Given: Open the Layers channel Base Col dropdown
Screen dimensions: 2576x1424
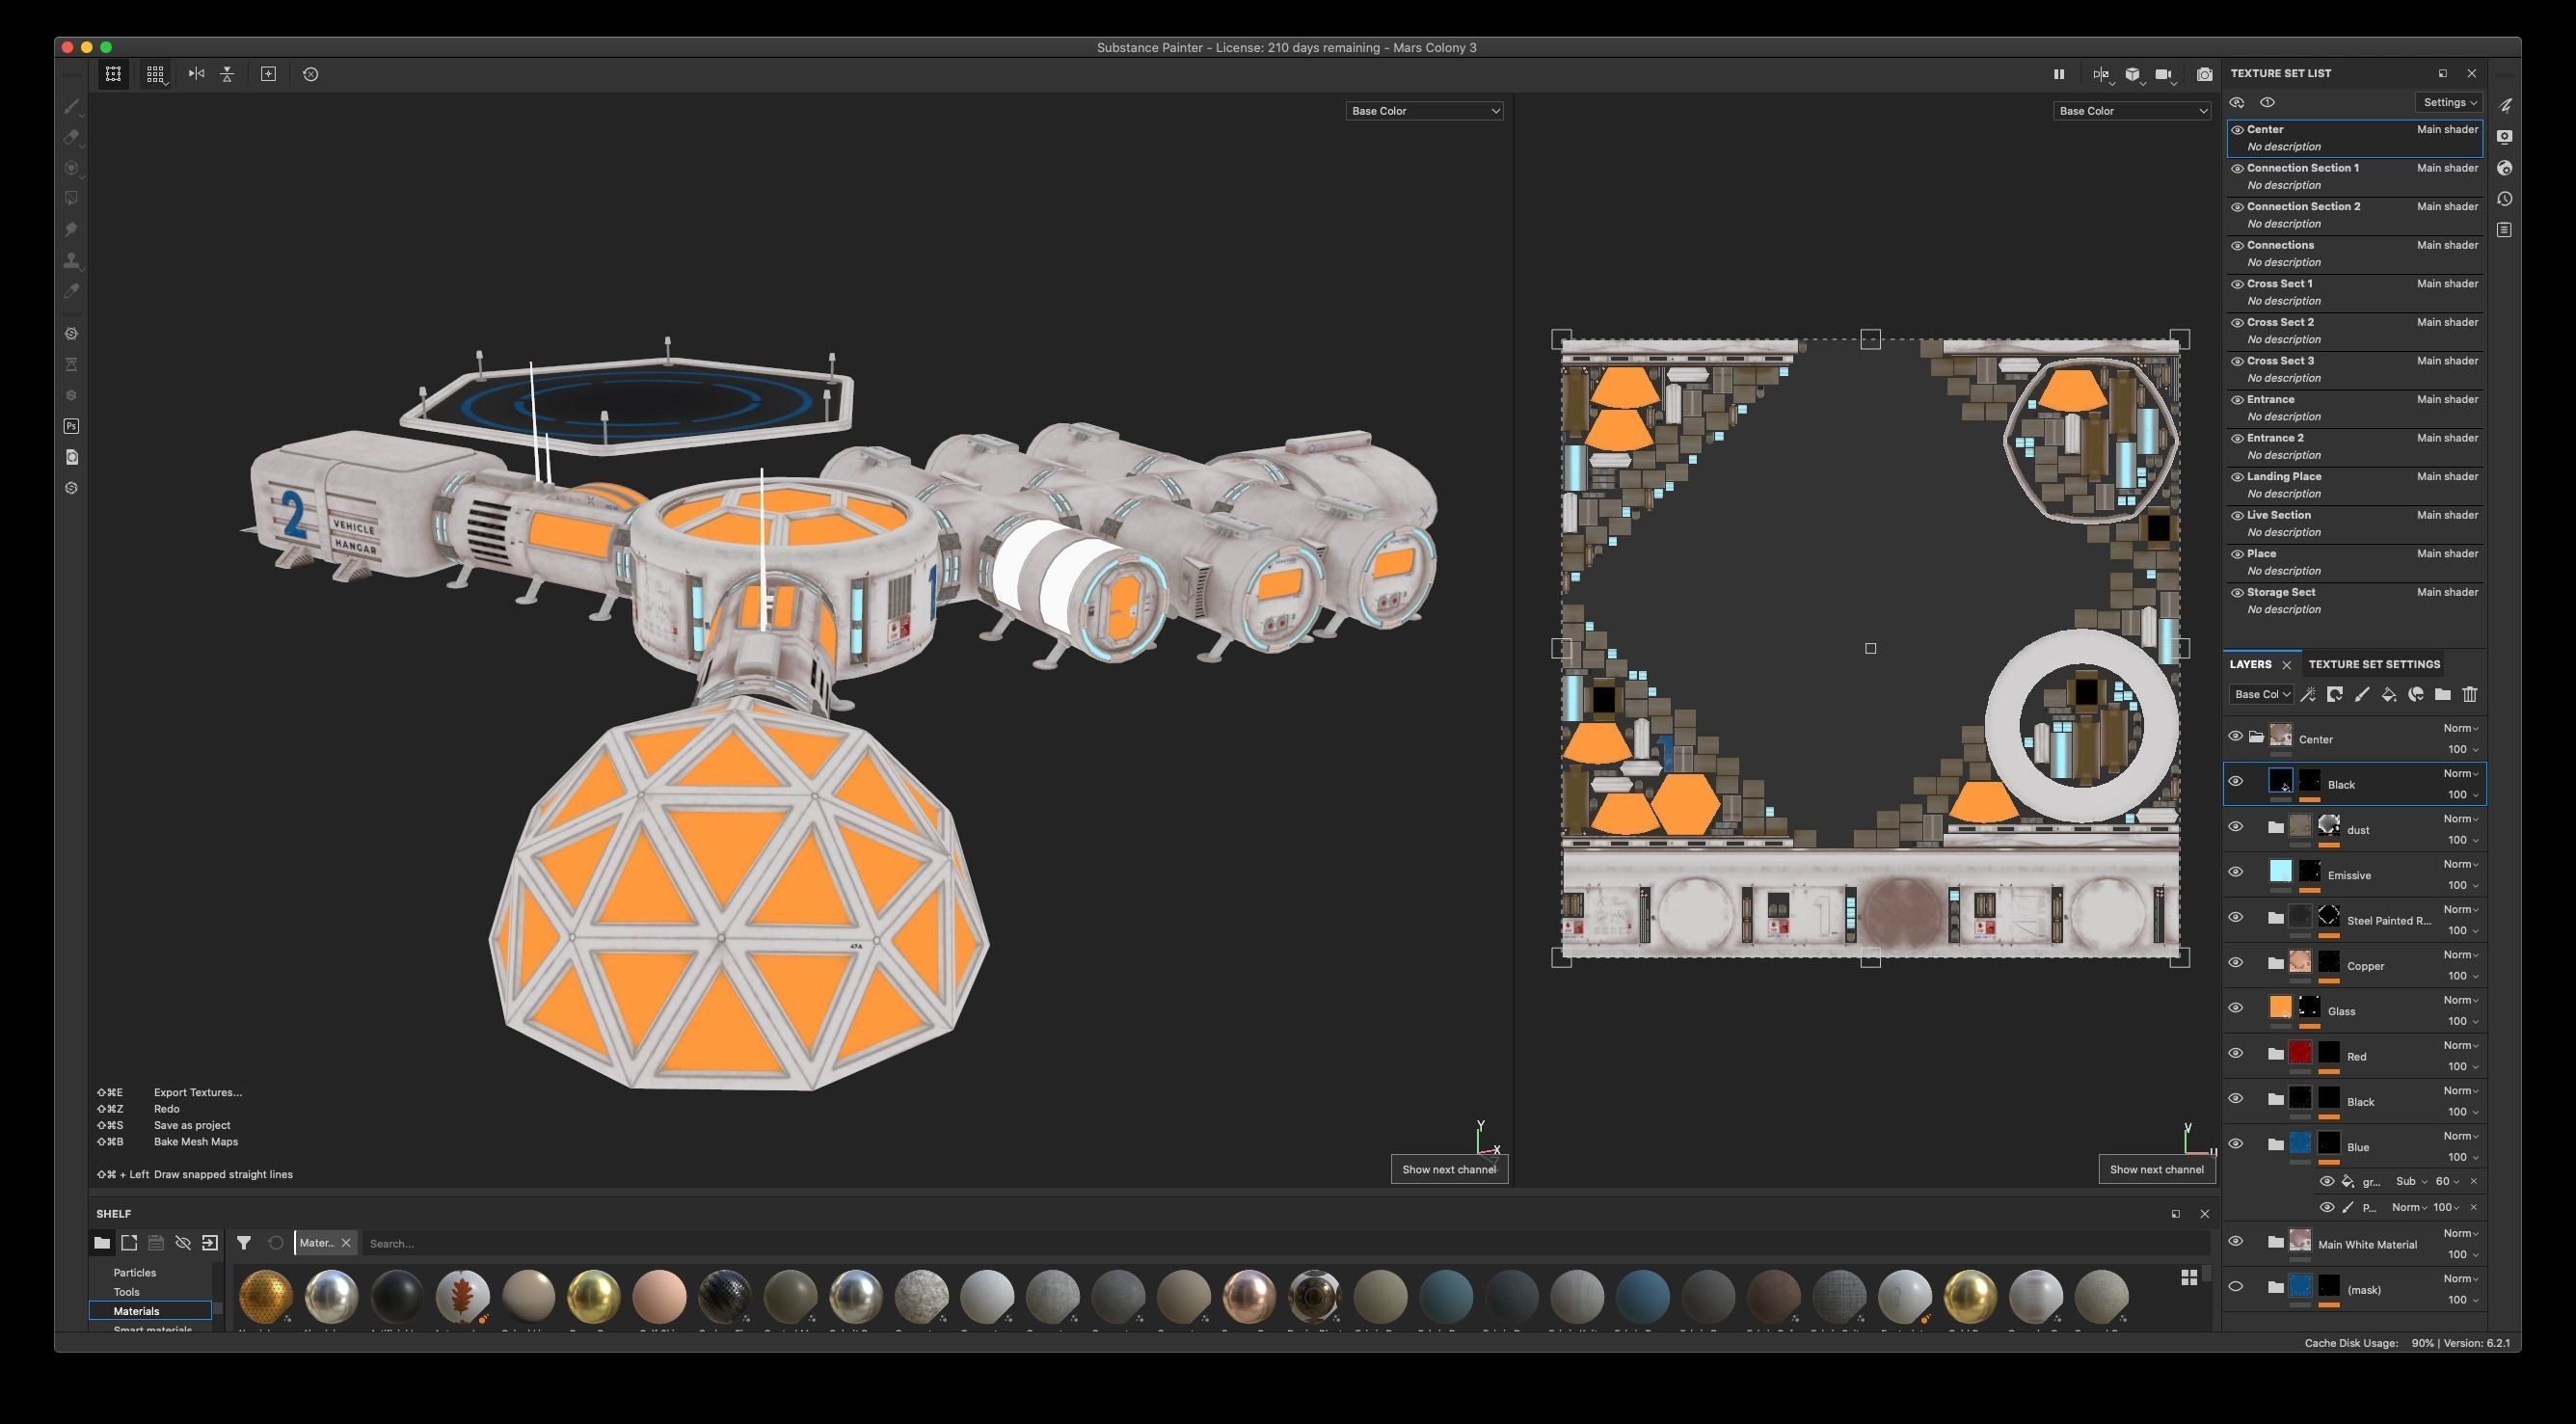Looking at the screenshot, I should 2261,694.
